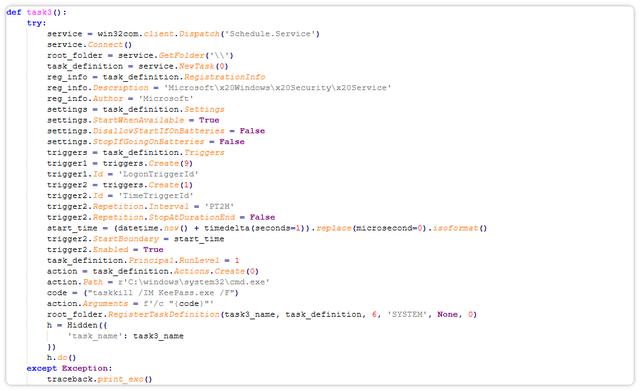This screenshot has width=640, height=391.
Task: Click False value of DisallowStartIfOnBatteries
Action: pyautogui.click(x=252, y=131)
